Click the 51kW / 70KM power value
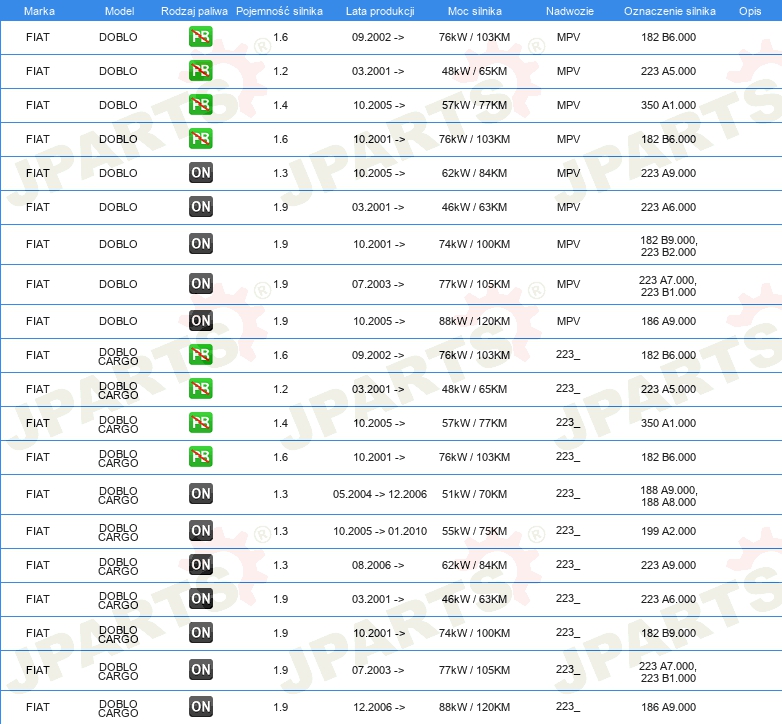The height and width of the screenshot is (724, 782). coord(474,494)
